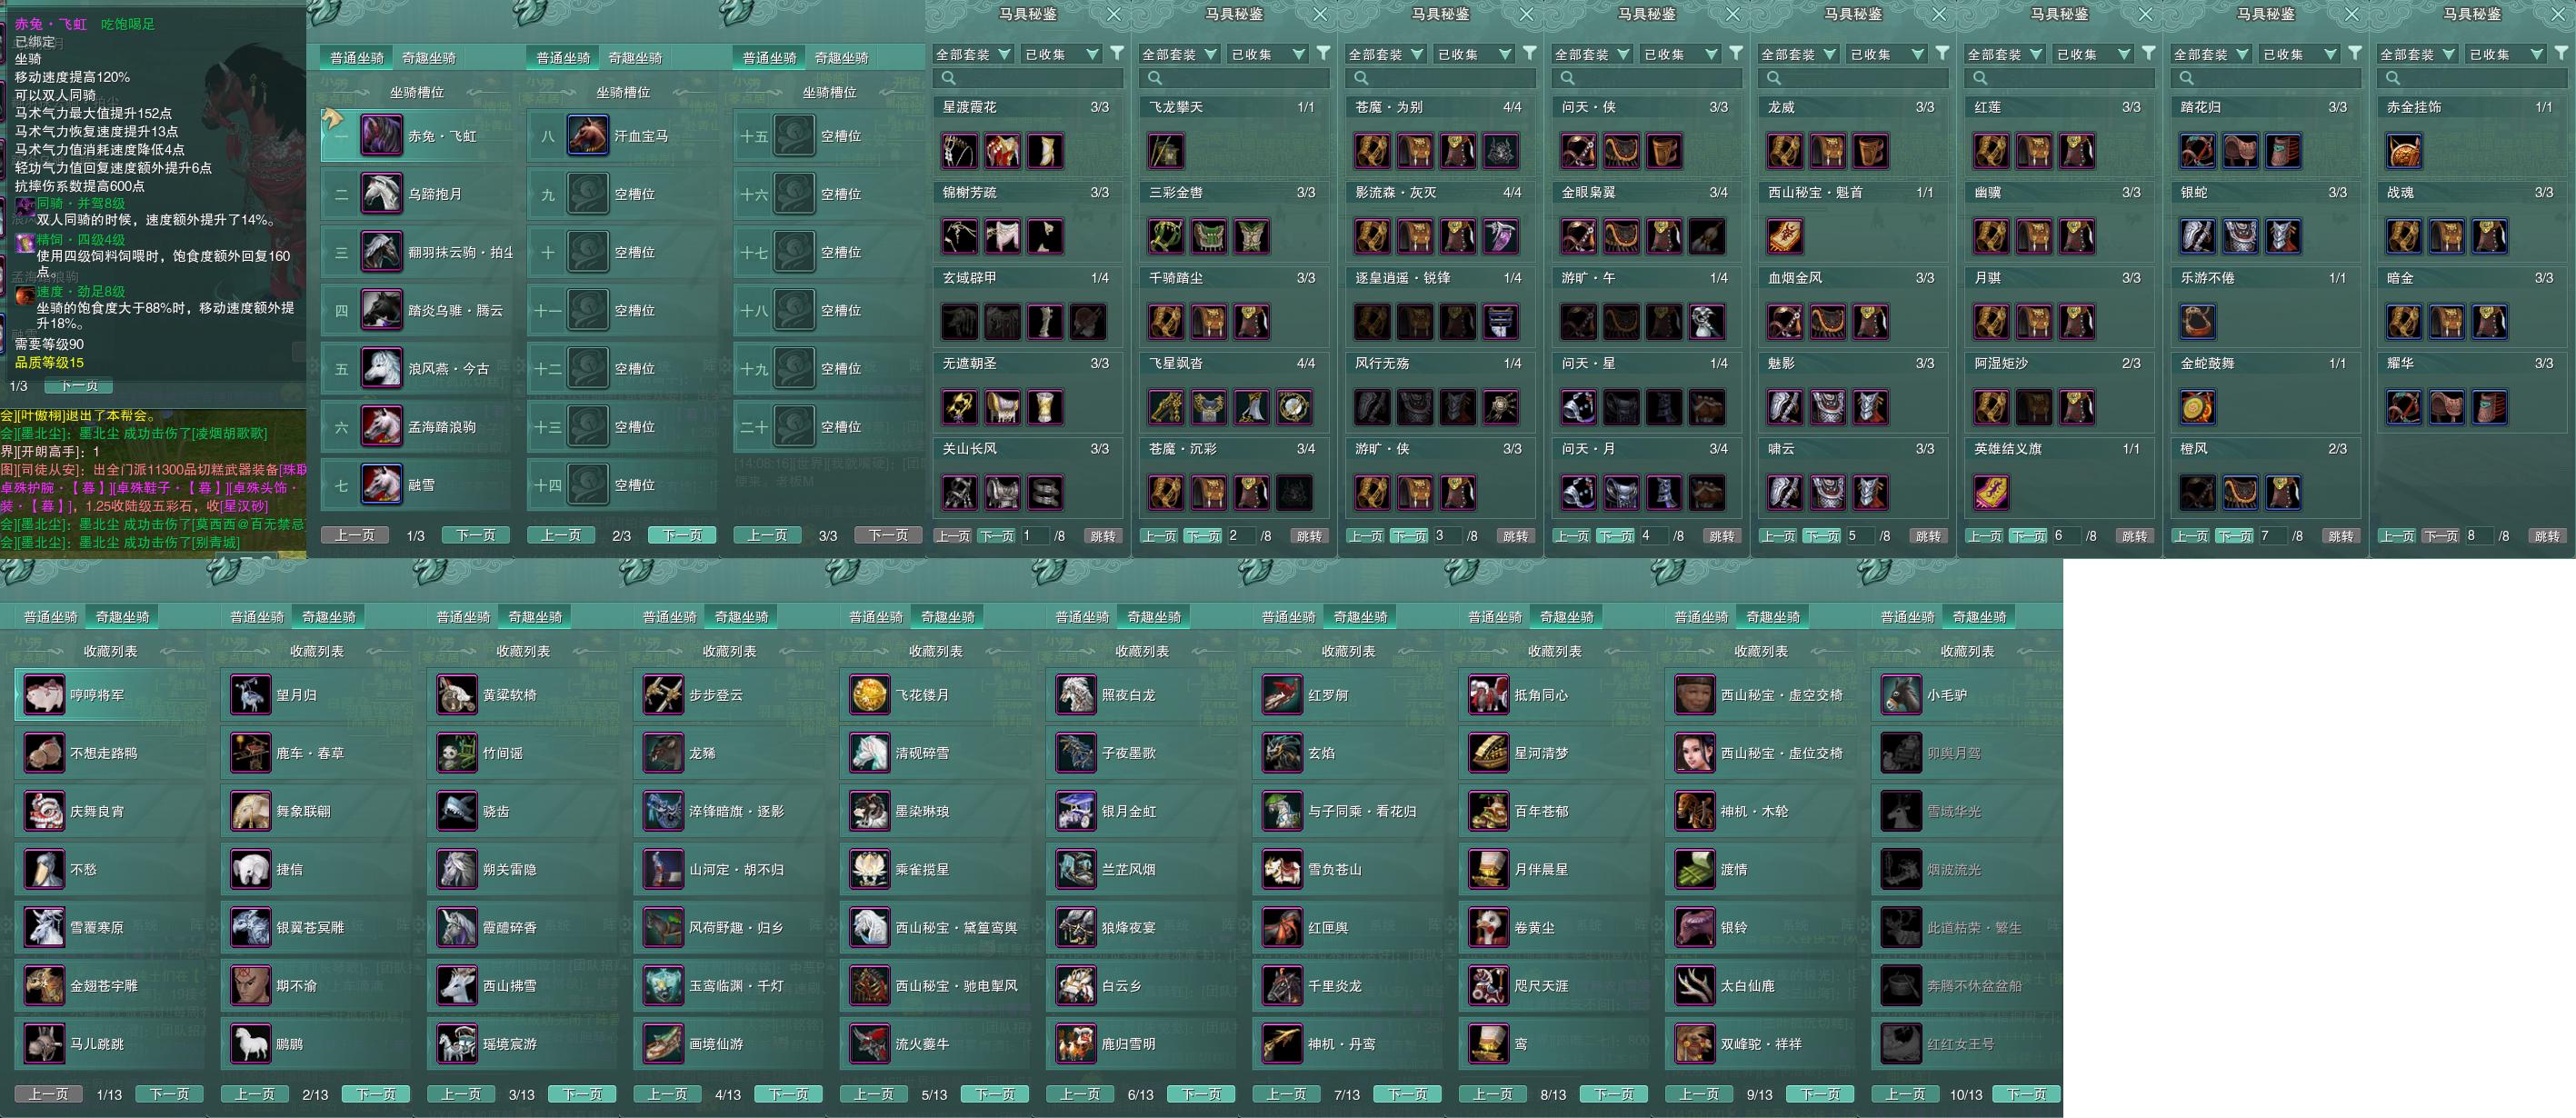The height and width of the screenshot is (1118, 2576).
Task: Open 奇趣坐骑 tab above 十五 empty slot list
Action: point(842,58)
